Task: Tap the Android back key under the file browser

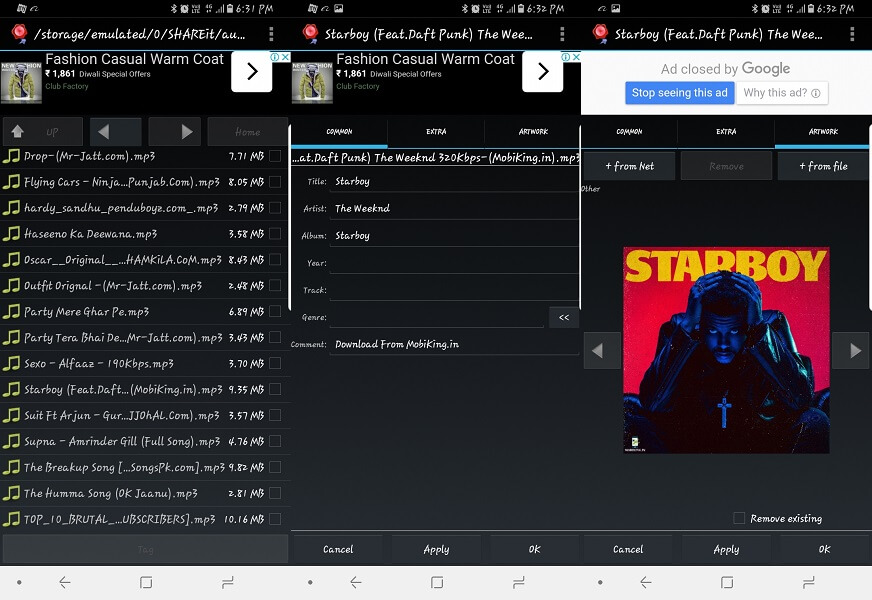Action: point(65,582)
